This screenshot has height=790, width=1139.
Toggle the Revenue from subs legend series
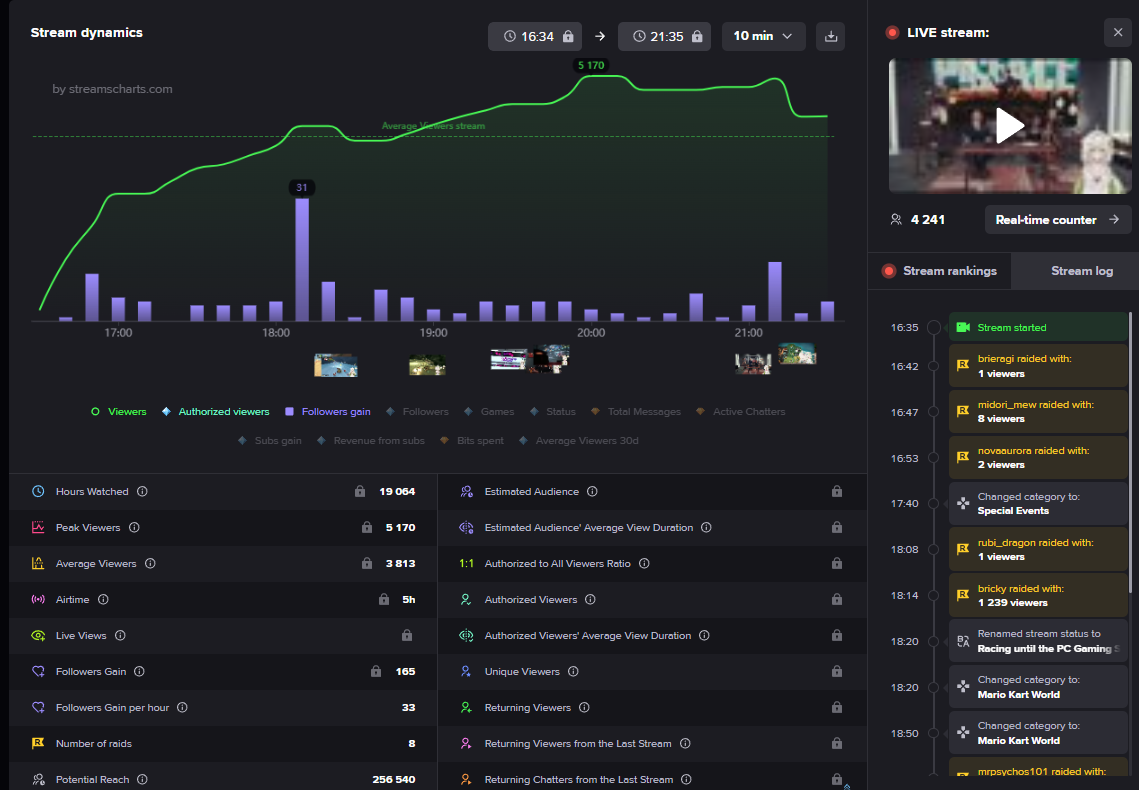[x=370, y=441]
